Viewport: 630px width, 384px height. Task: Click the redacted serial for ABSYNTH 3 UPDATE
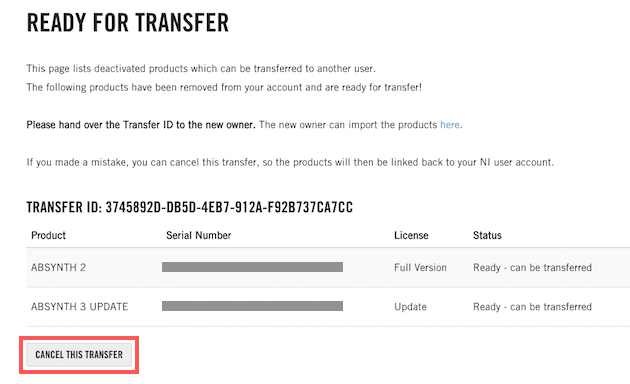click(252, 306)
